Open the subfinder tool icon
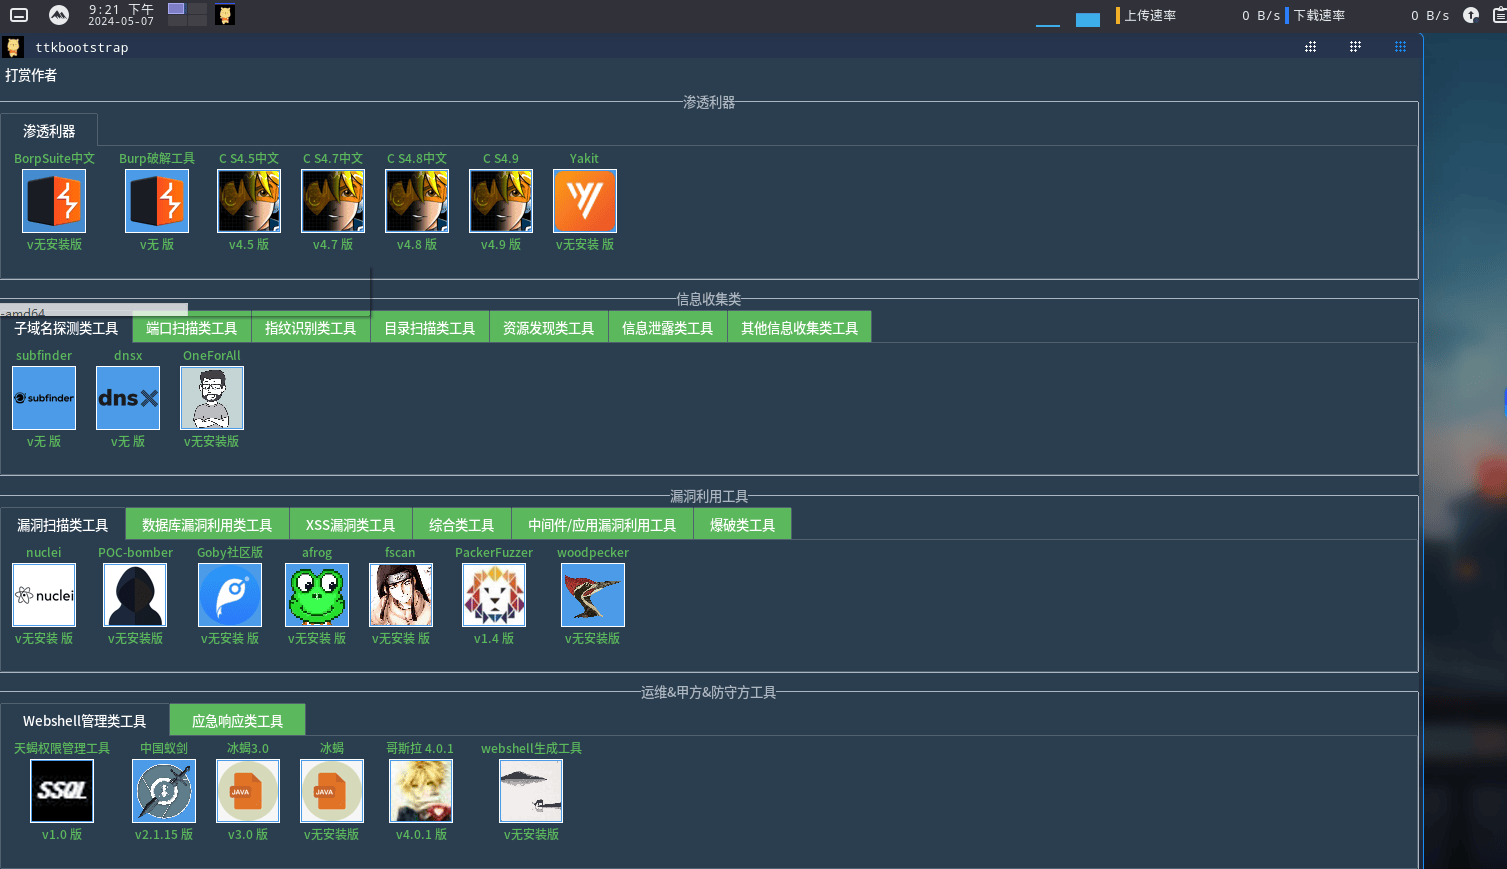1507x869 pixels. point(44,398)
